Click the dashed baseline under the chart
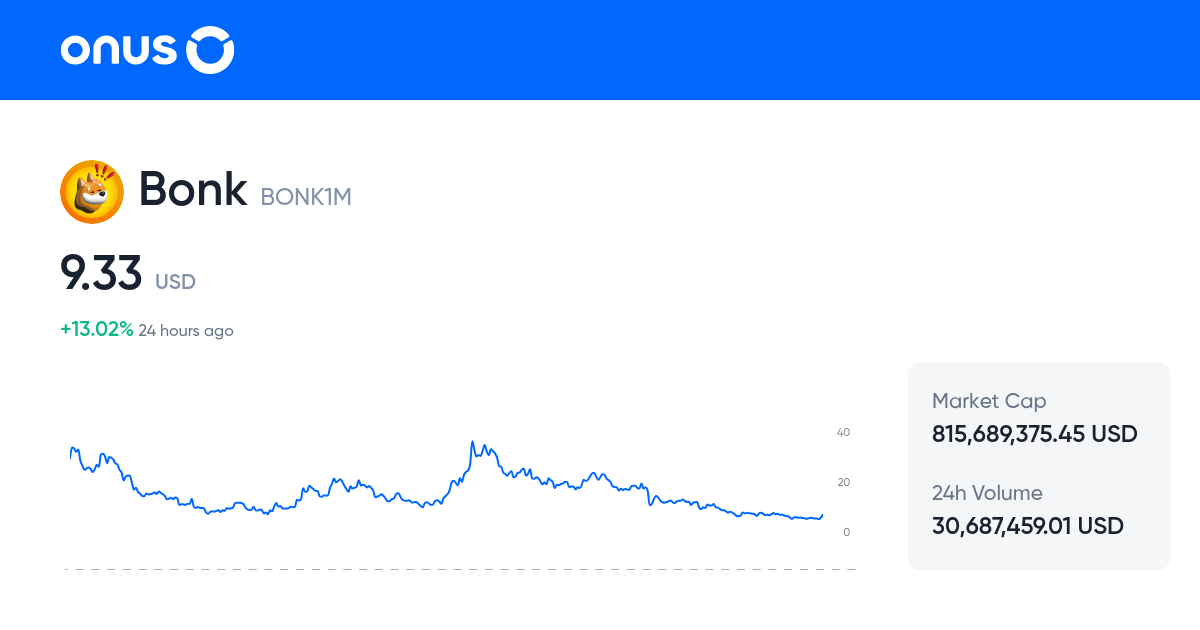The height and width of the screenshot is (630, 1200). pos(460,570)
